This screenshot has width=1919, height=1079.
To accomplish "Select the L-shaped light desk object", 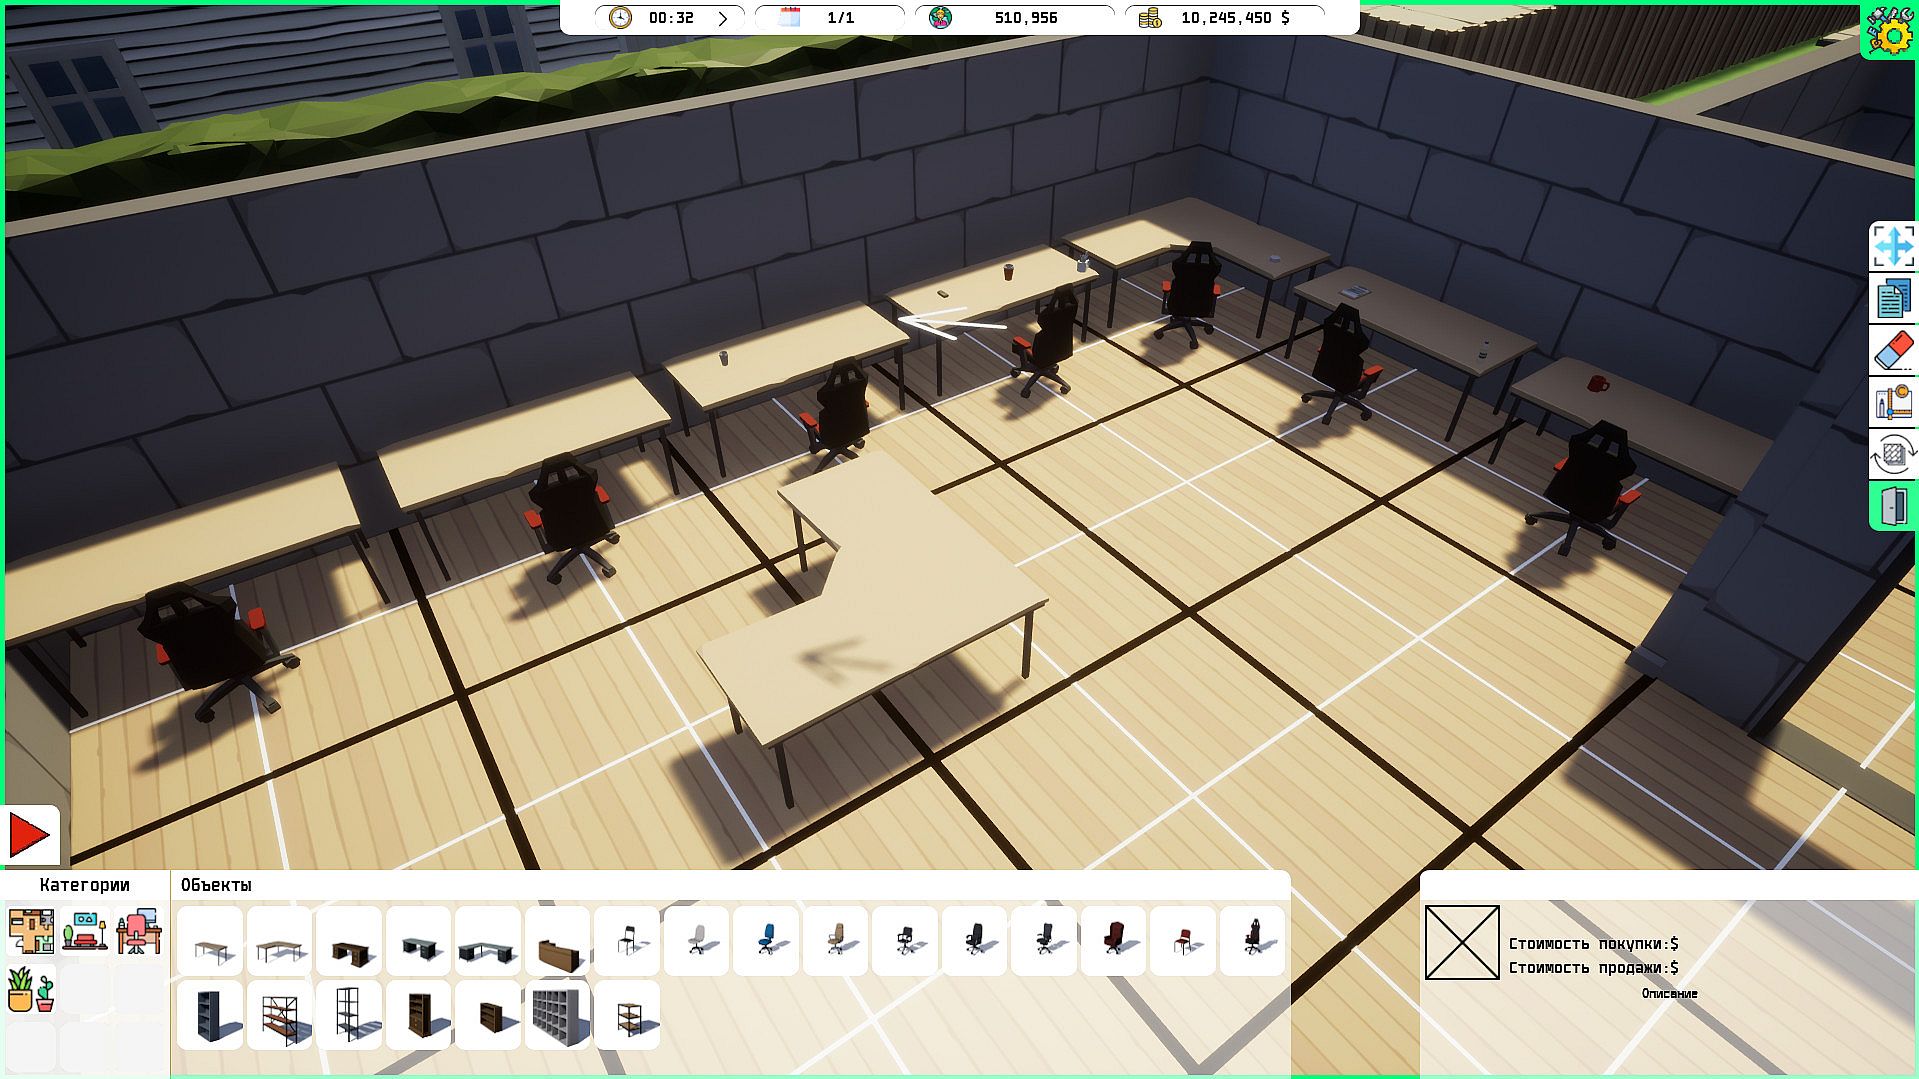I will [x=280, y=942].
